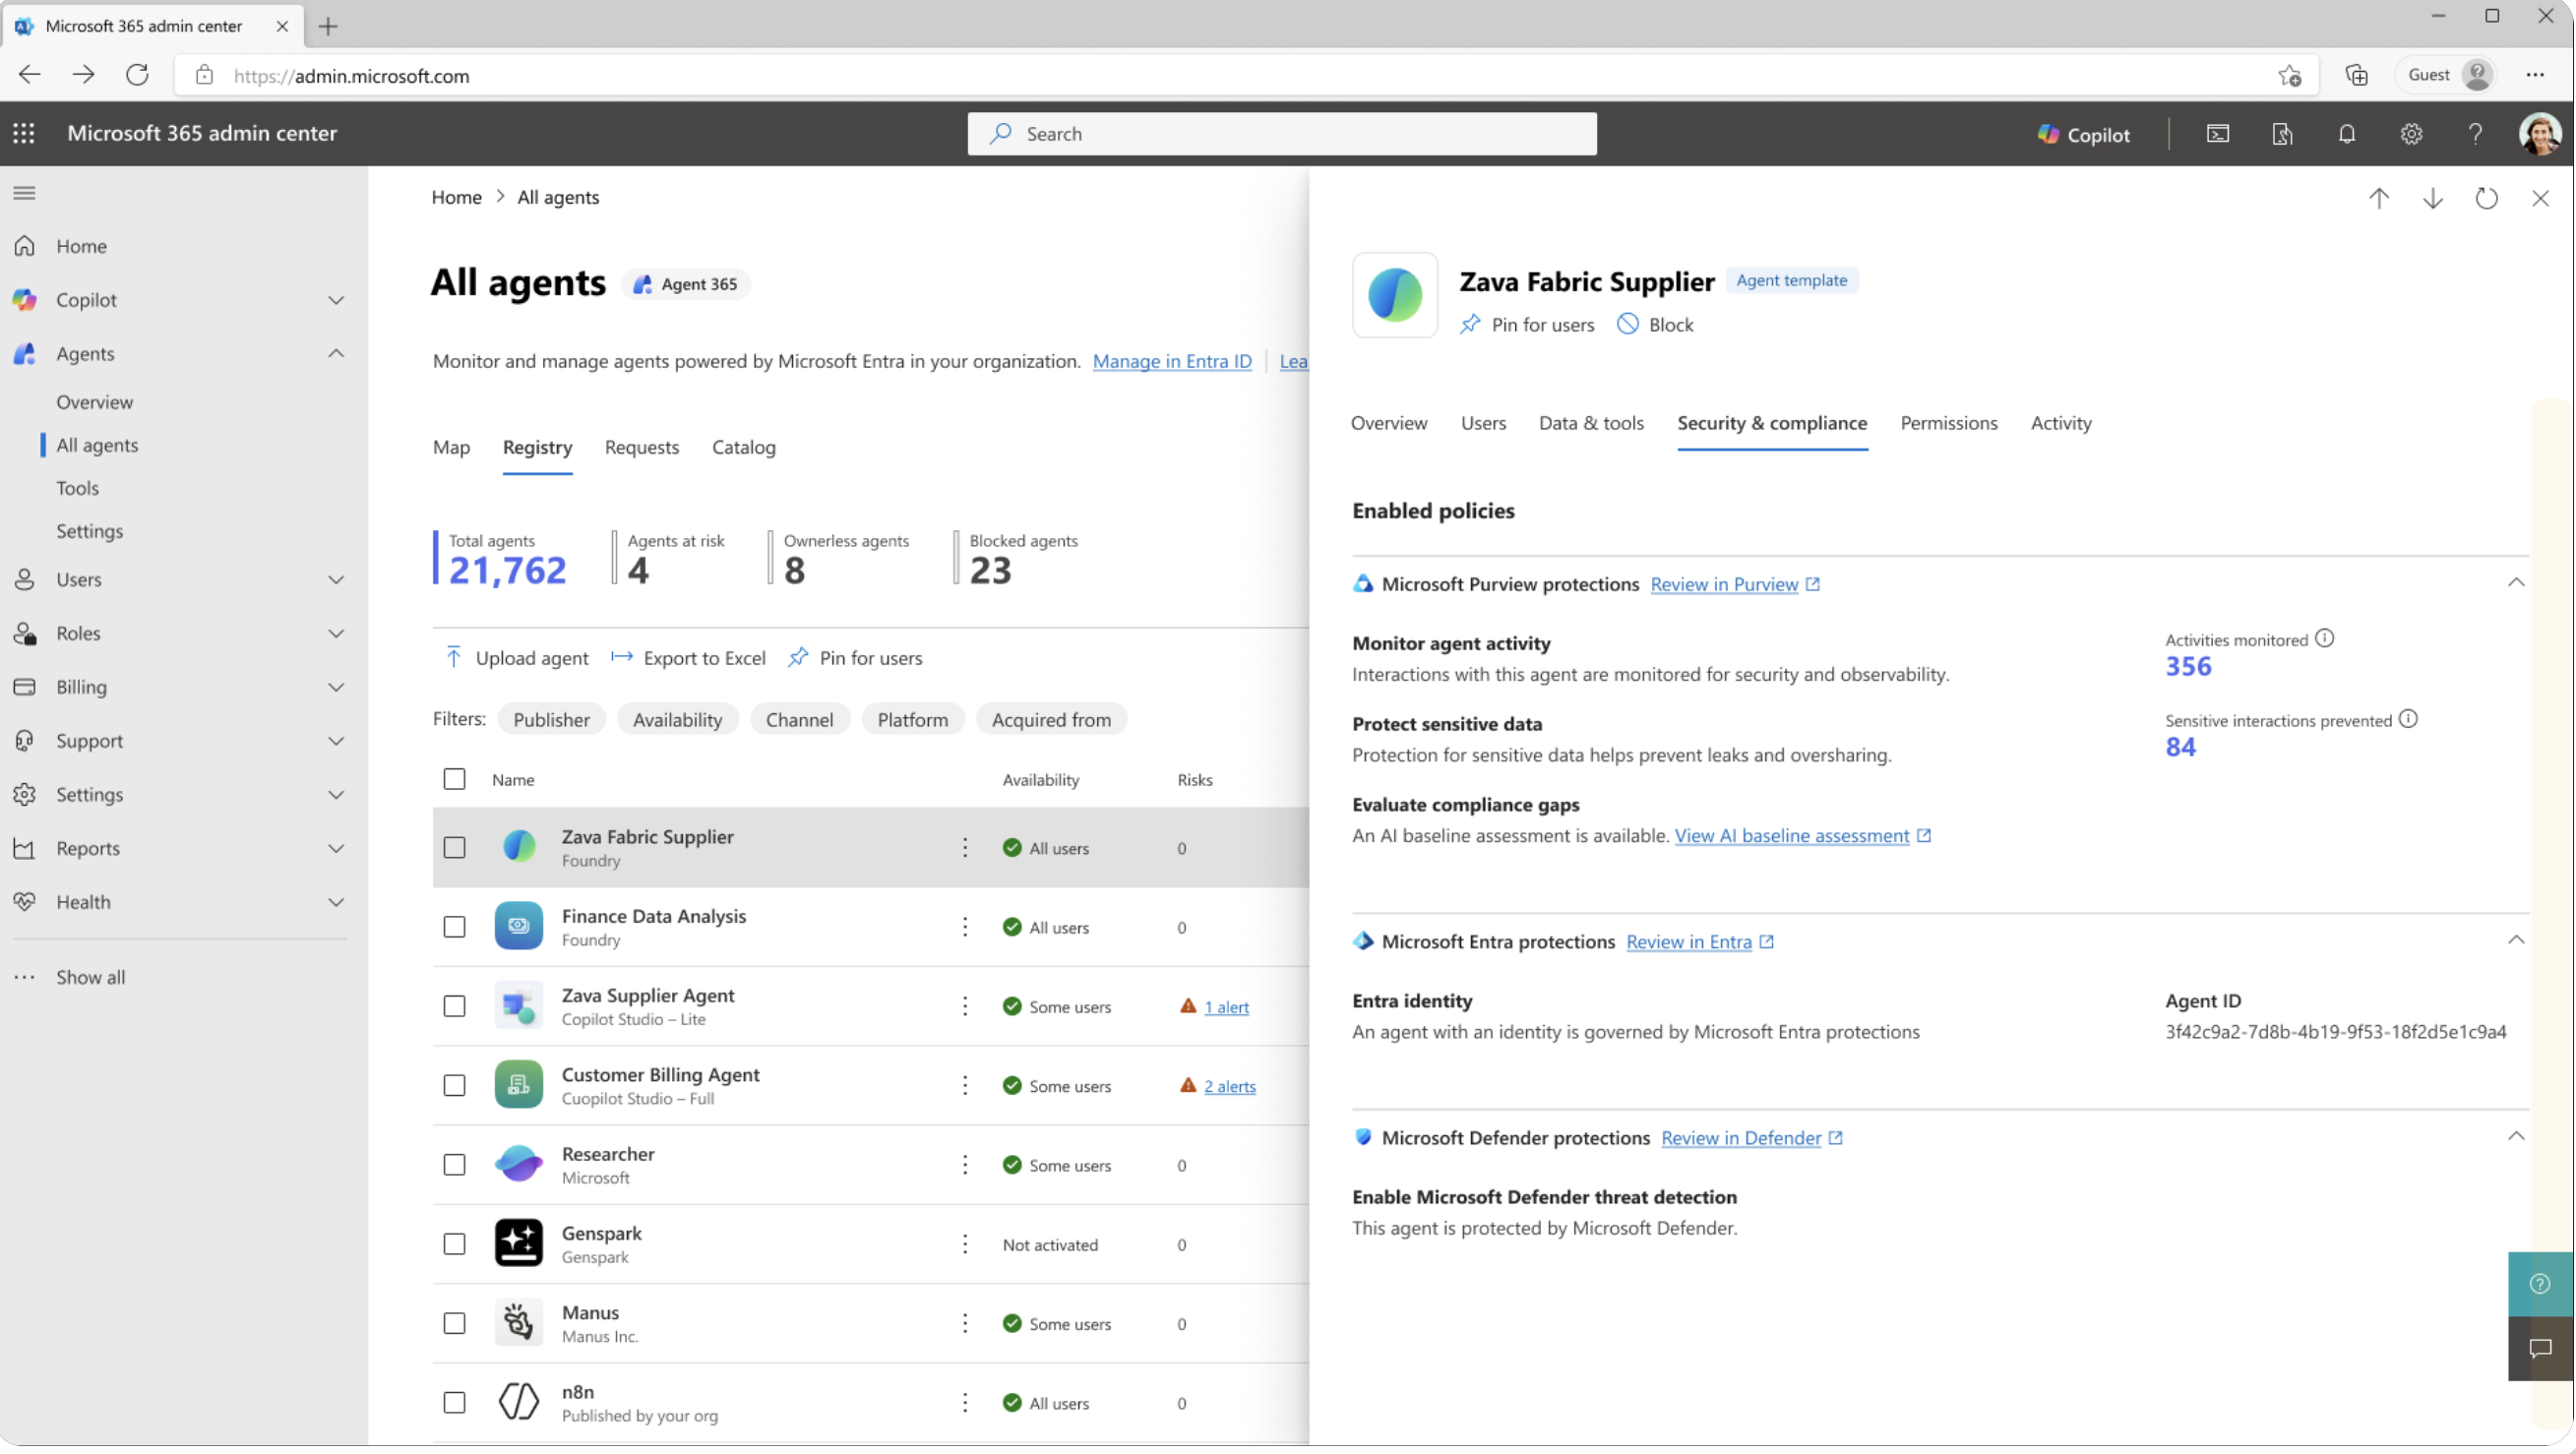Open the help question mark icon
This screenshot has width=2576, height=1454.
pos(2475,134)
